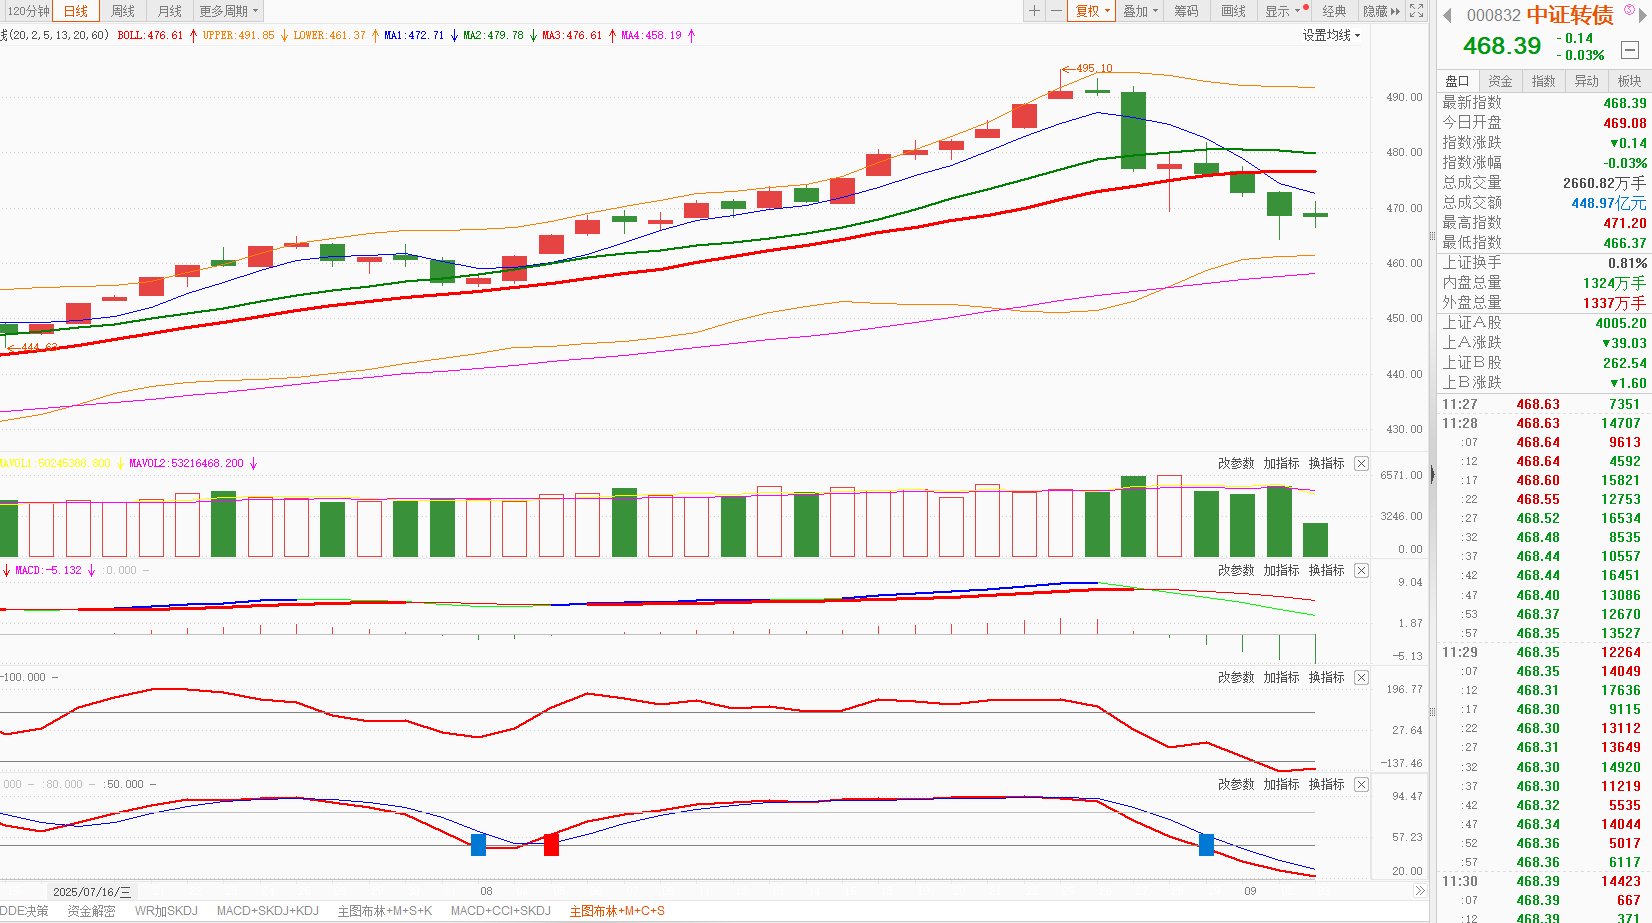The height and width of the screenshot is (923, 1652).
Task: Zoom in chart with plus icon
Action: coord(1034,11)
